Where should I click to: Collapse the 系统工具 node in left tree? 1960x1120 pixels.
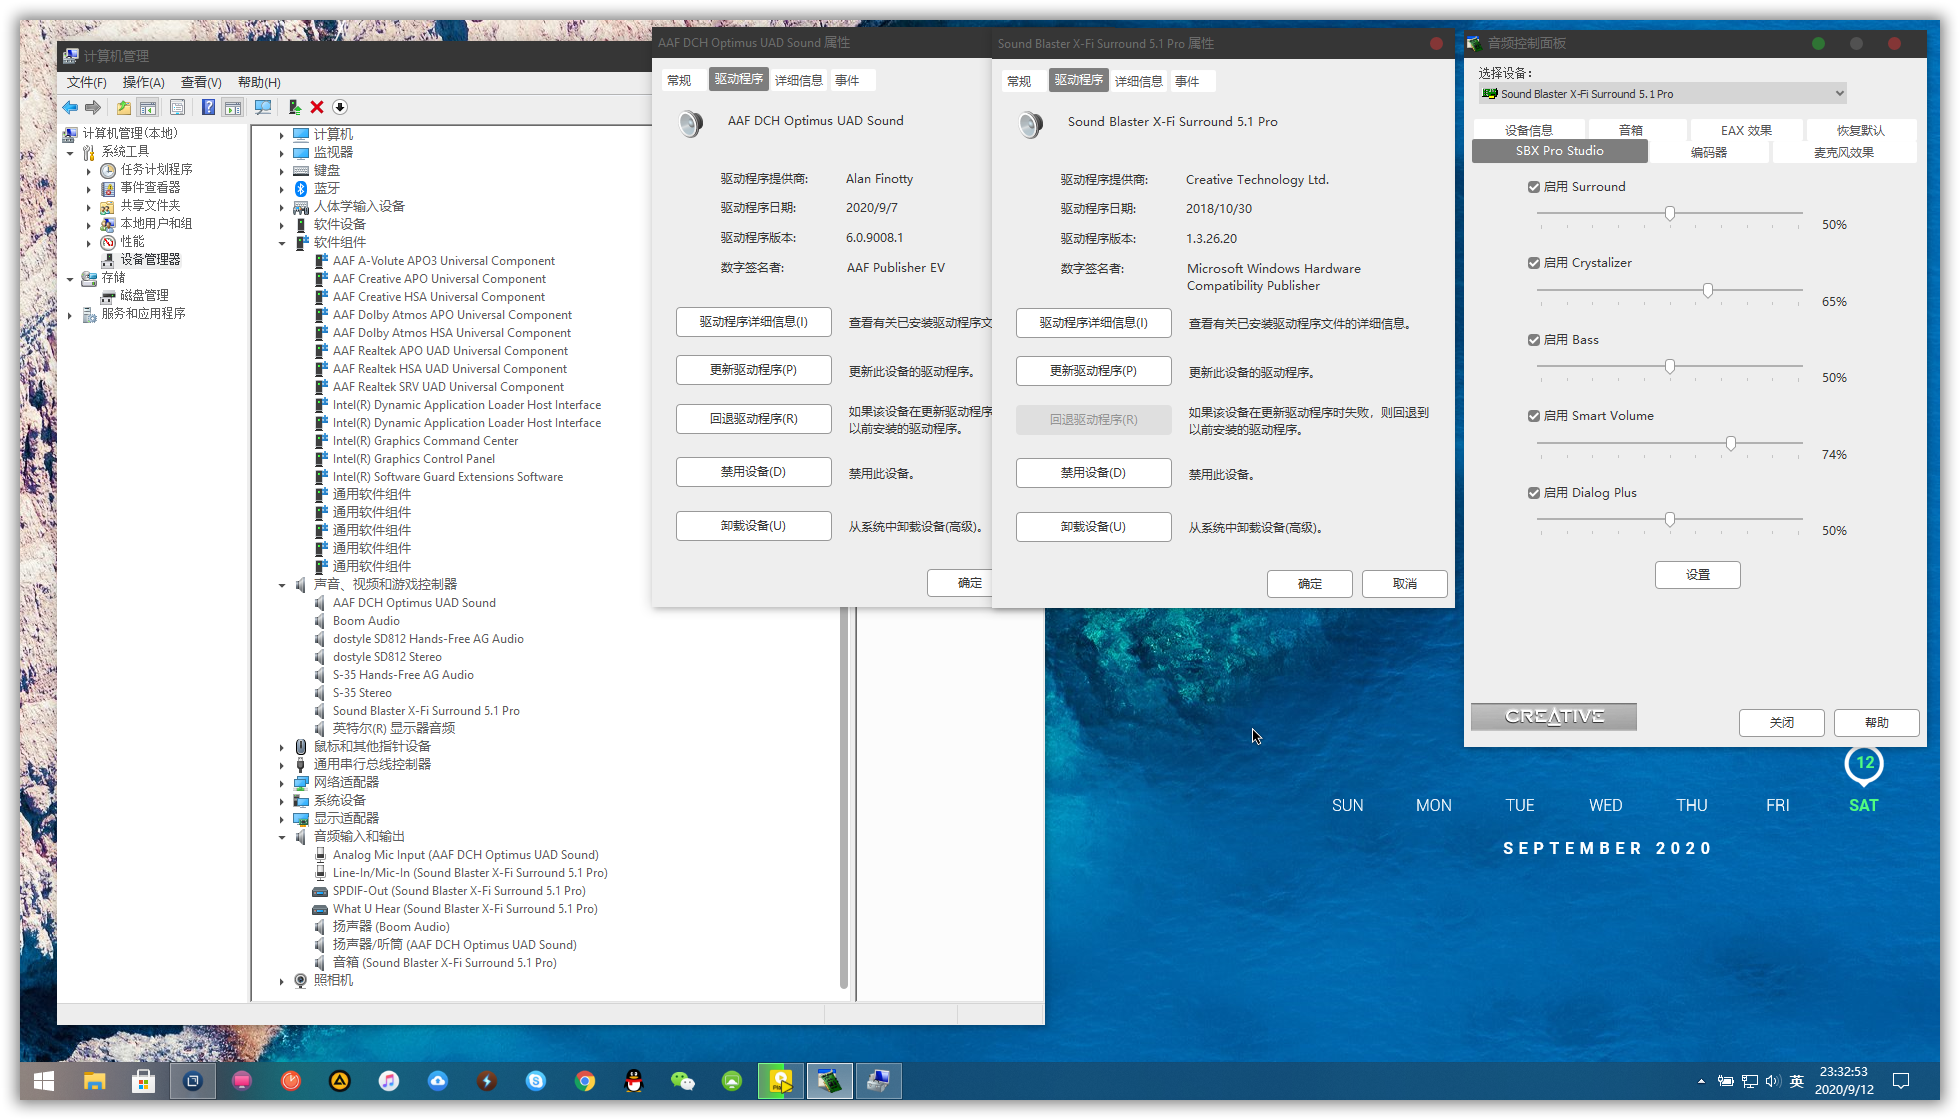(x=70, y=152)
